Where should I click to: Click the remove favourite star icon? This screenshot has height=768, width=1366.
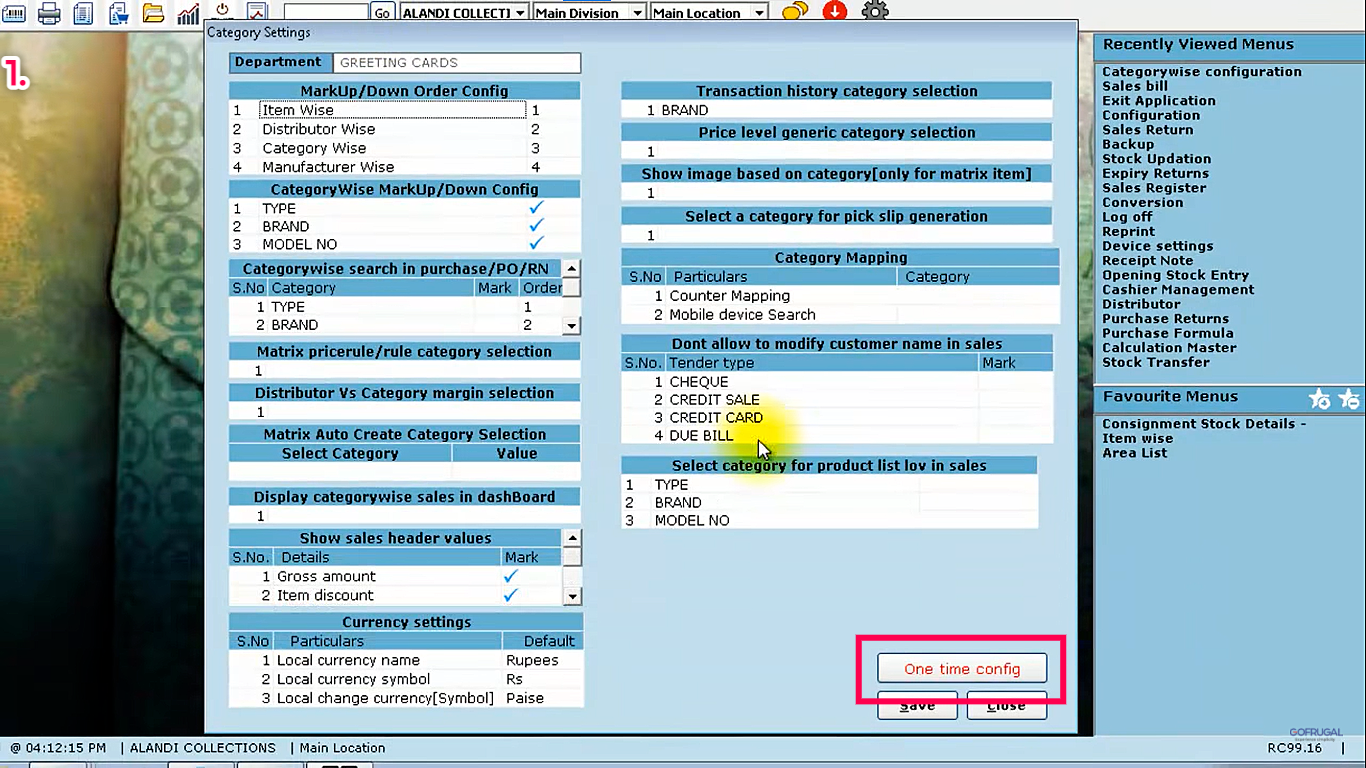tap(1349, 399)
